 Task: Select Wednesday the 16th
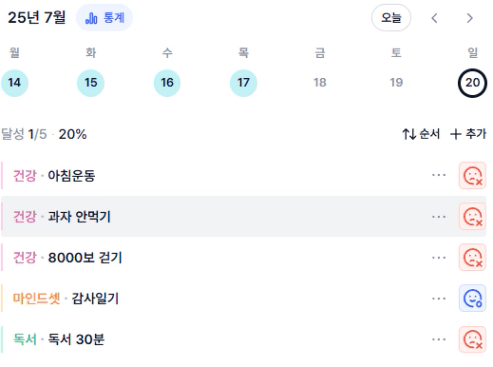coord(167,83)
